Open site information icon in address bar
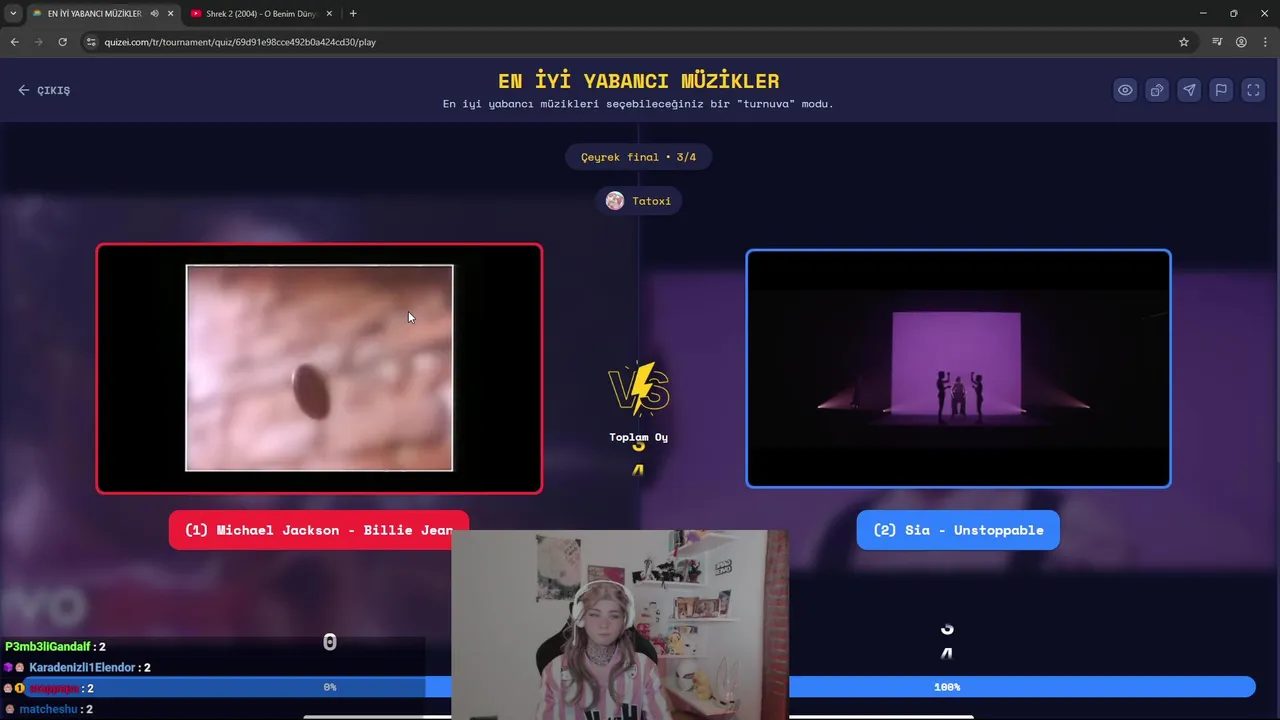This screenshot has width=1280, height=720. click(x=91, y=42)
